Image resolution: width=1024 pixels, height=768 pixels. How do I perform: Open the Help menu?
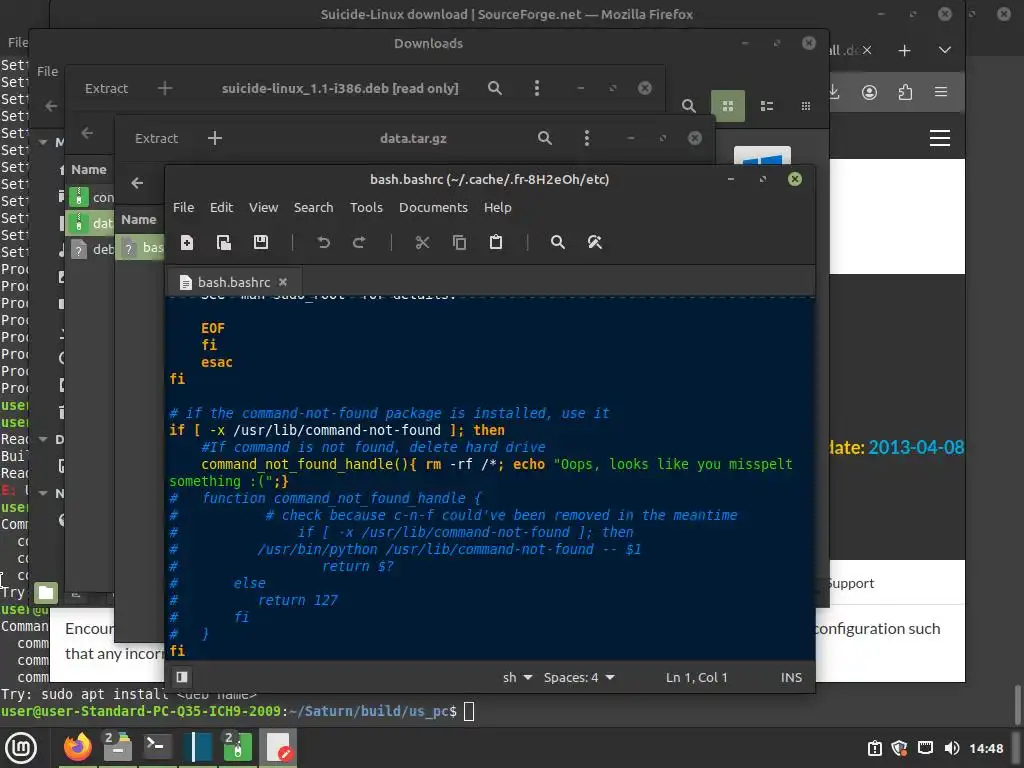pyautogui.click(x=498, y=208)
